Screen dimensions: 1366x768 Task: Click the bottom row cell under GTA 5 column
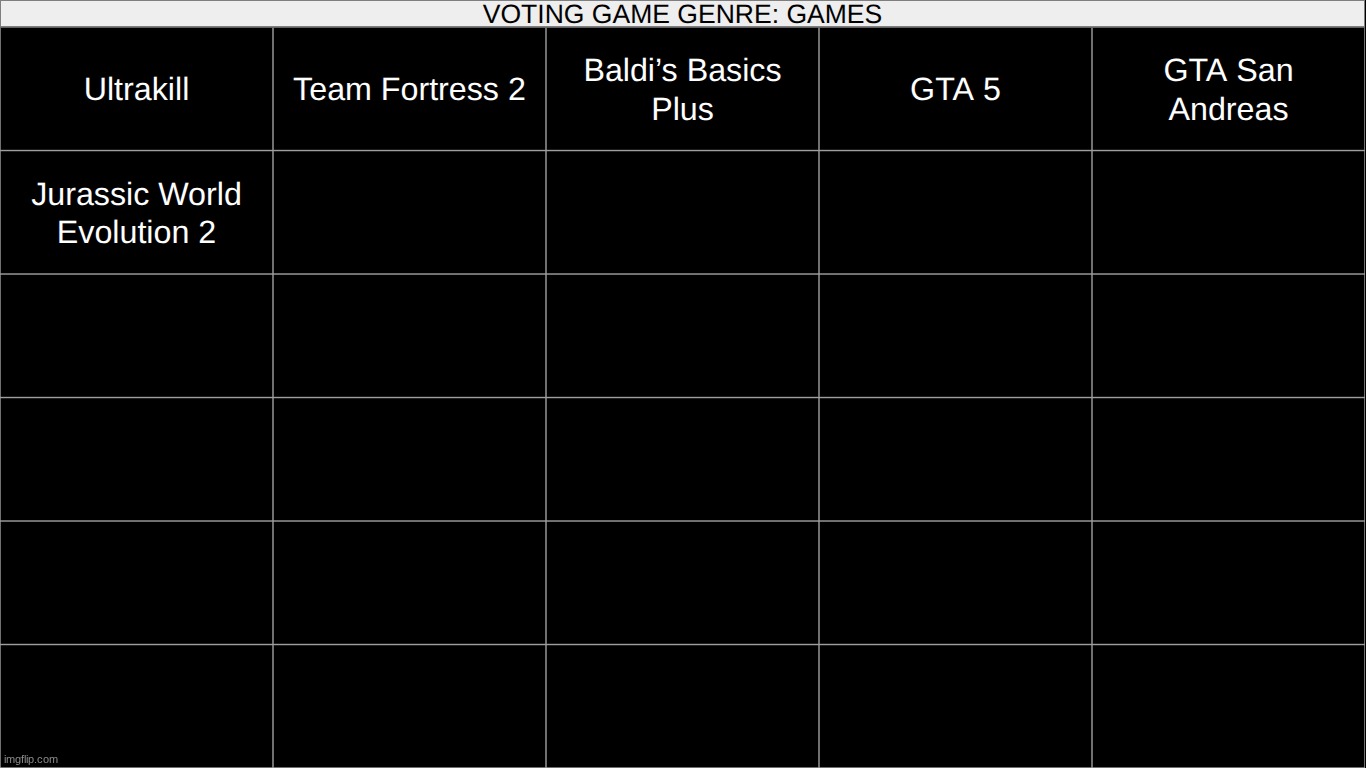(955, 706)
